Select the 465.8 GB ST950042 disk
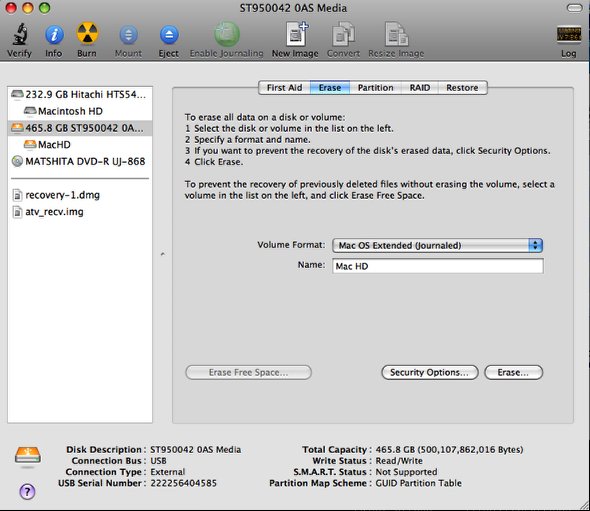Viewport: 590px width, 511px height. click(80, 128)
